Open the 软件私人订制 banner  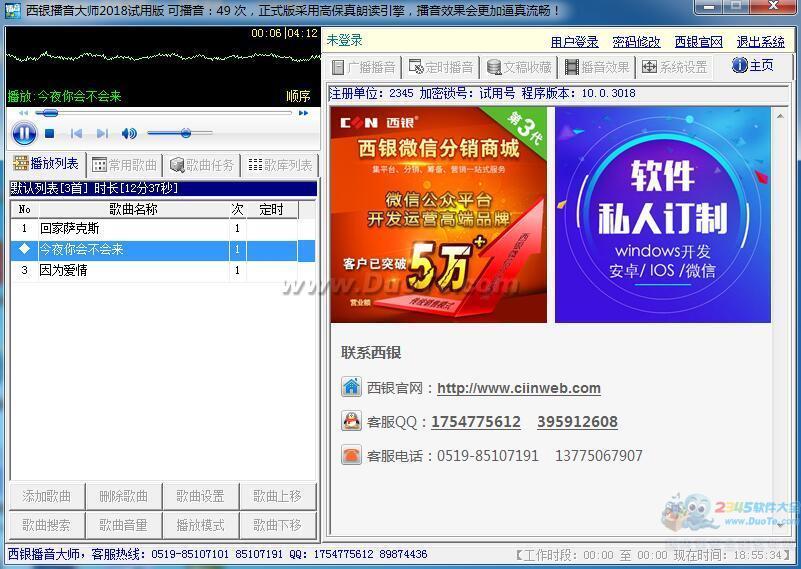pyautogui.click(x=663, y=215)
